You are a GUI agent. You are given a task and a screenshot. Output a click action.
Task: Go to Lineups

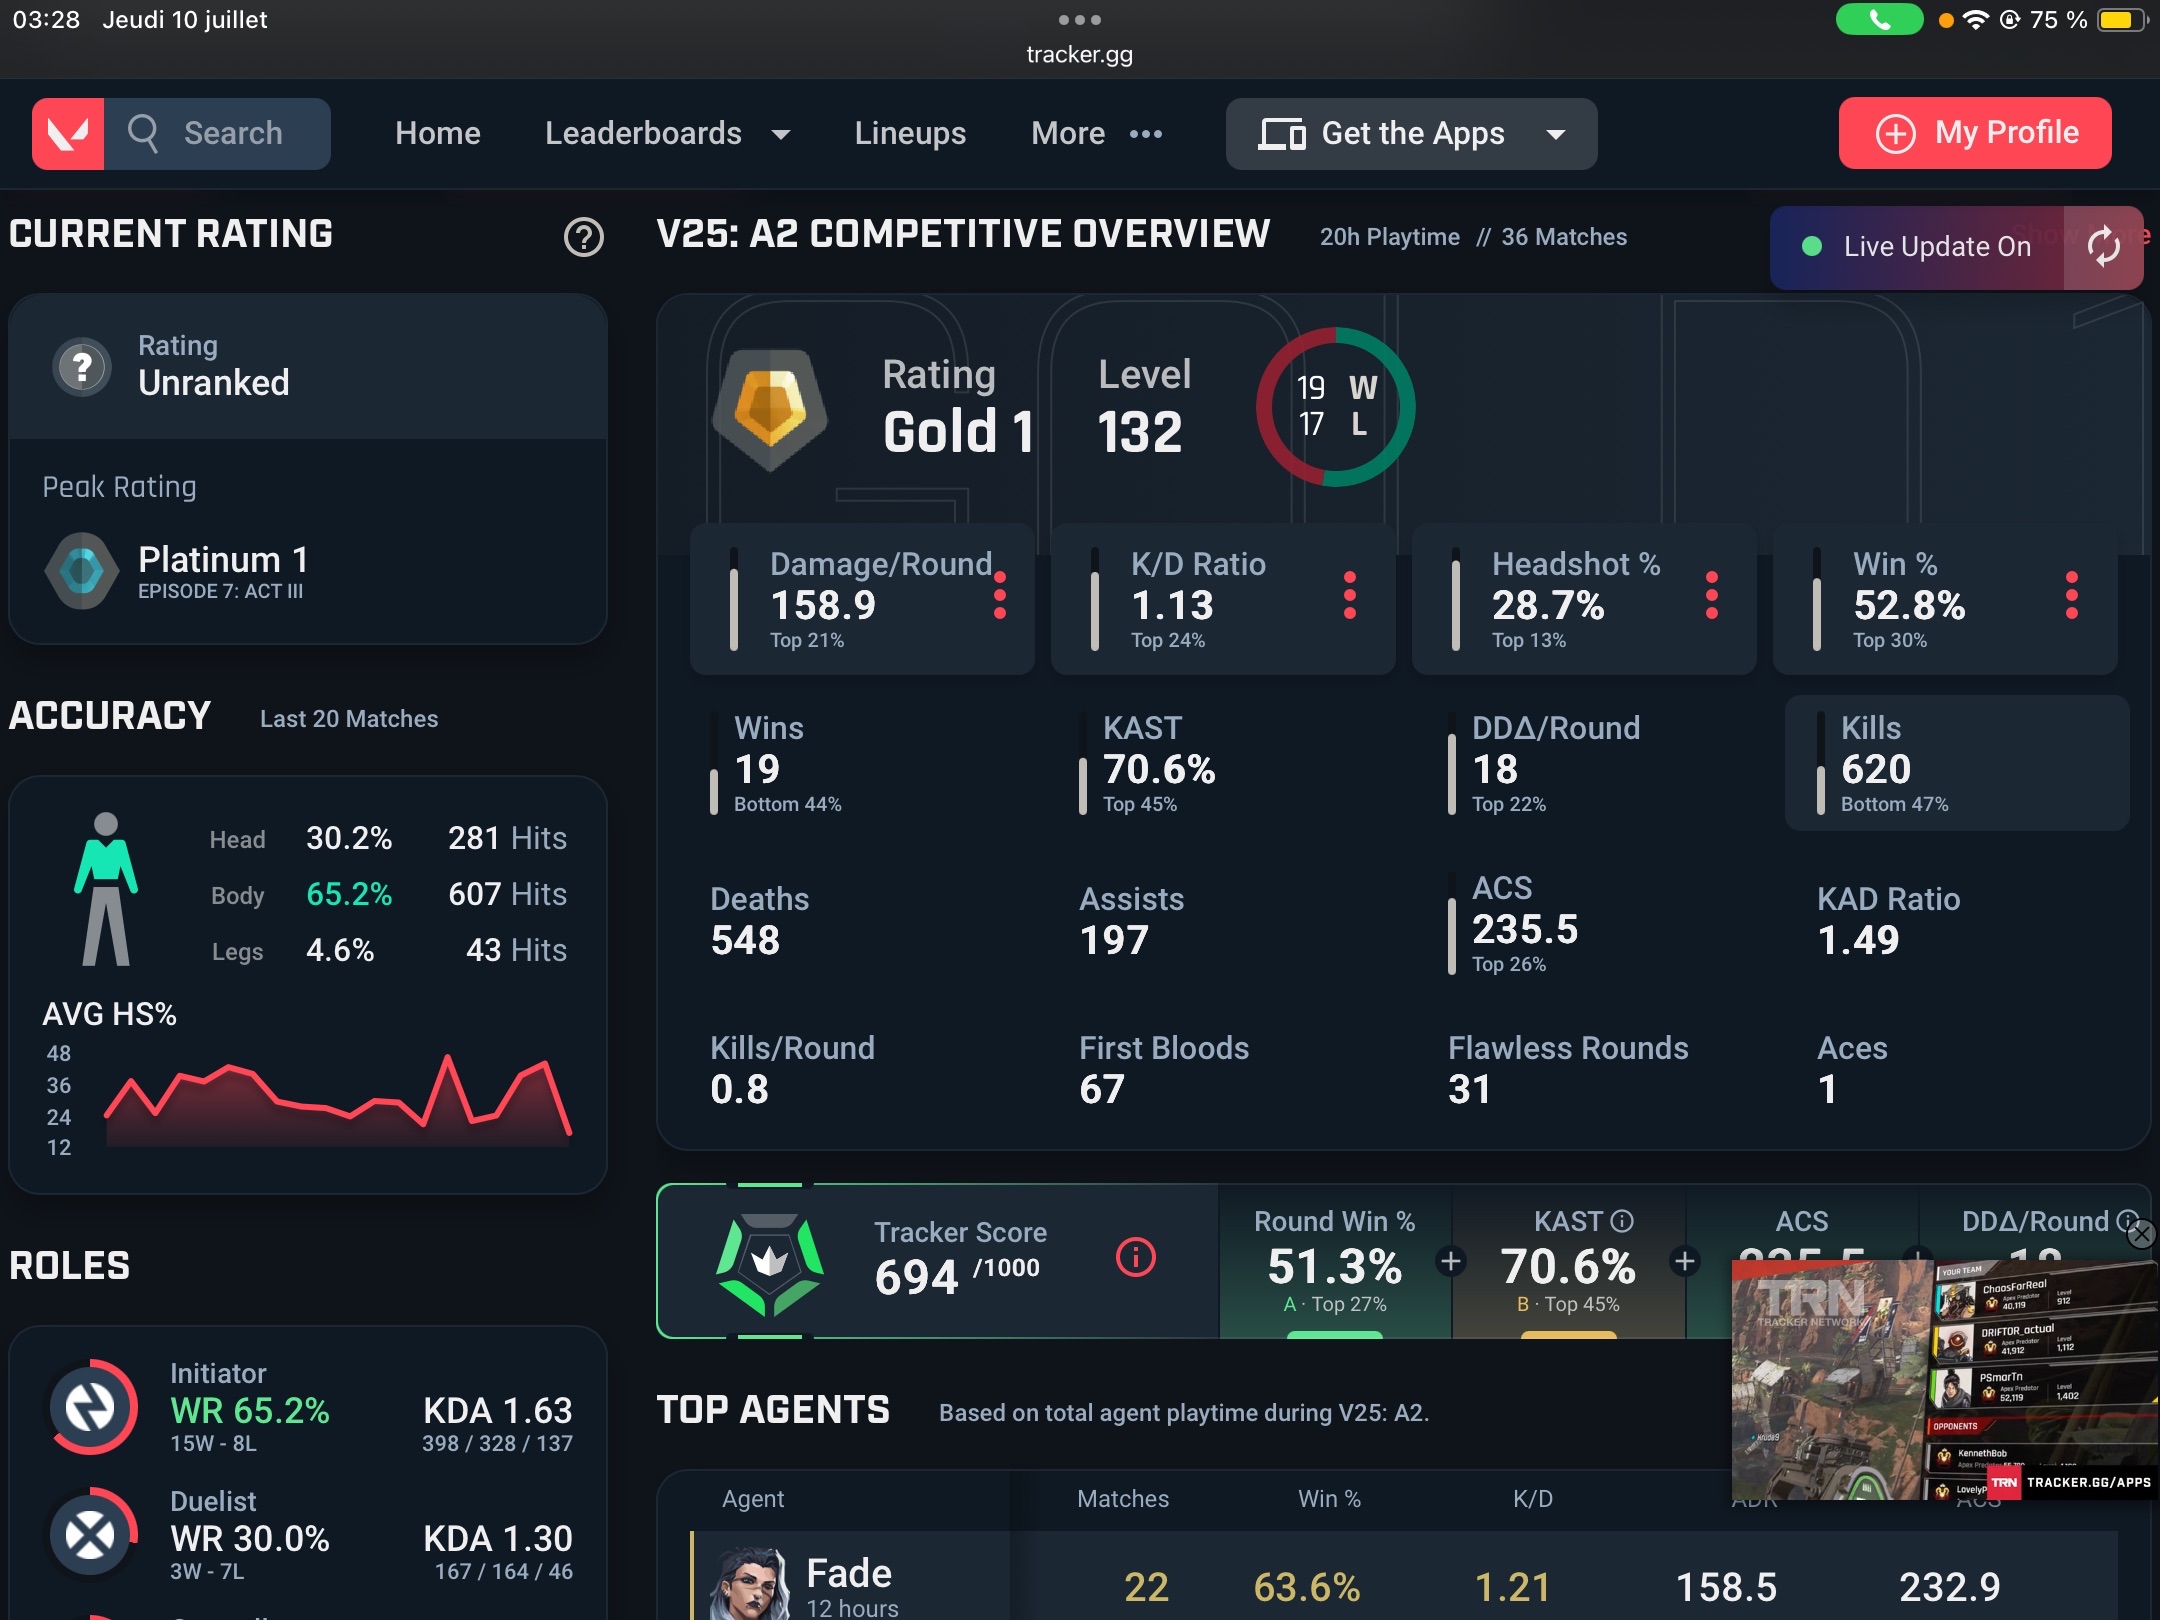910,133
